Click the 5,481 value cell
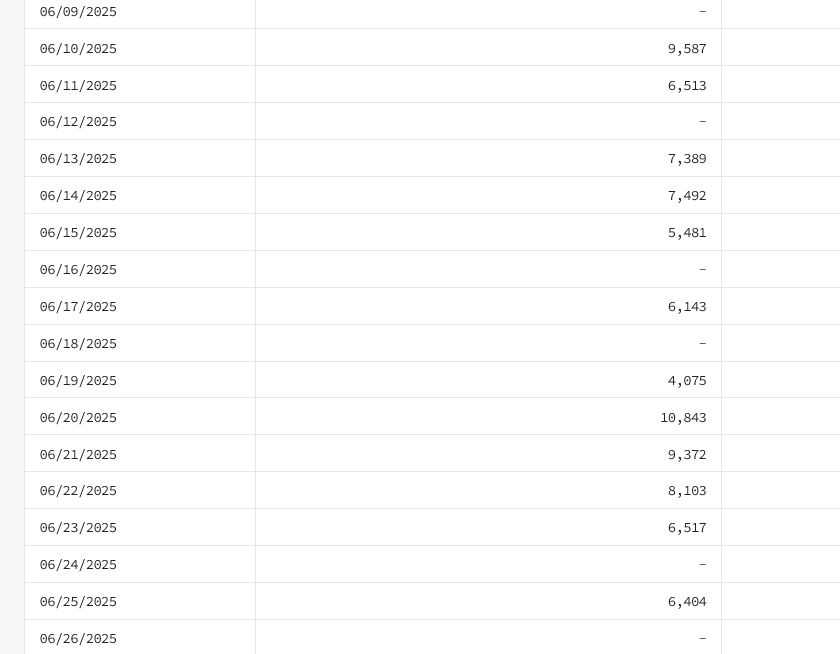This screenshot has width=840, height=654. pos(489,232)
